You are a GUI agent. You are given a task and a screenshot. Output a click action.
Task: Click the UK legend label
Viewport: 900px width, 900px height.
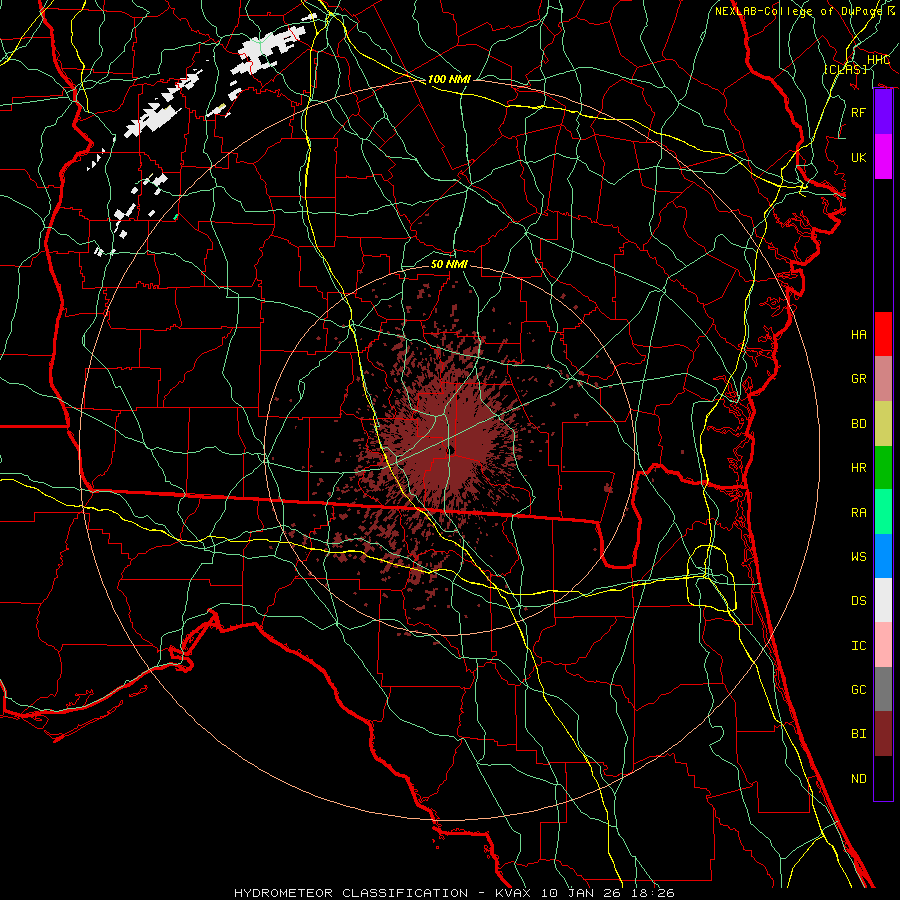click(859, 157)
